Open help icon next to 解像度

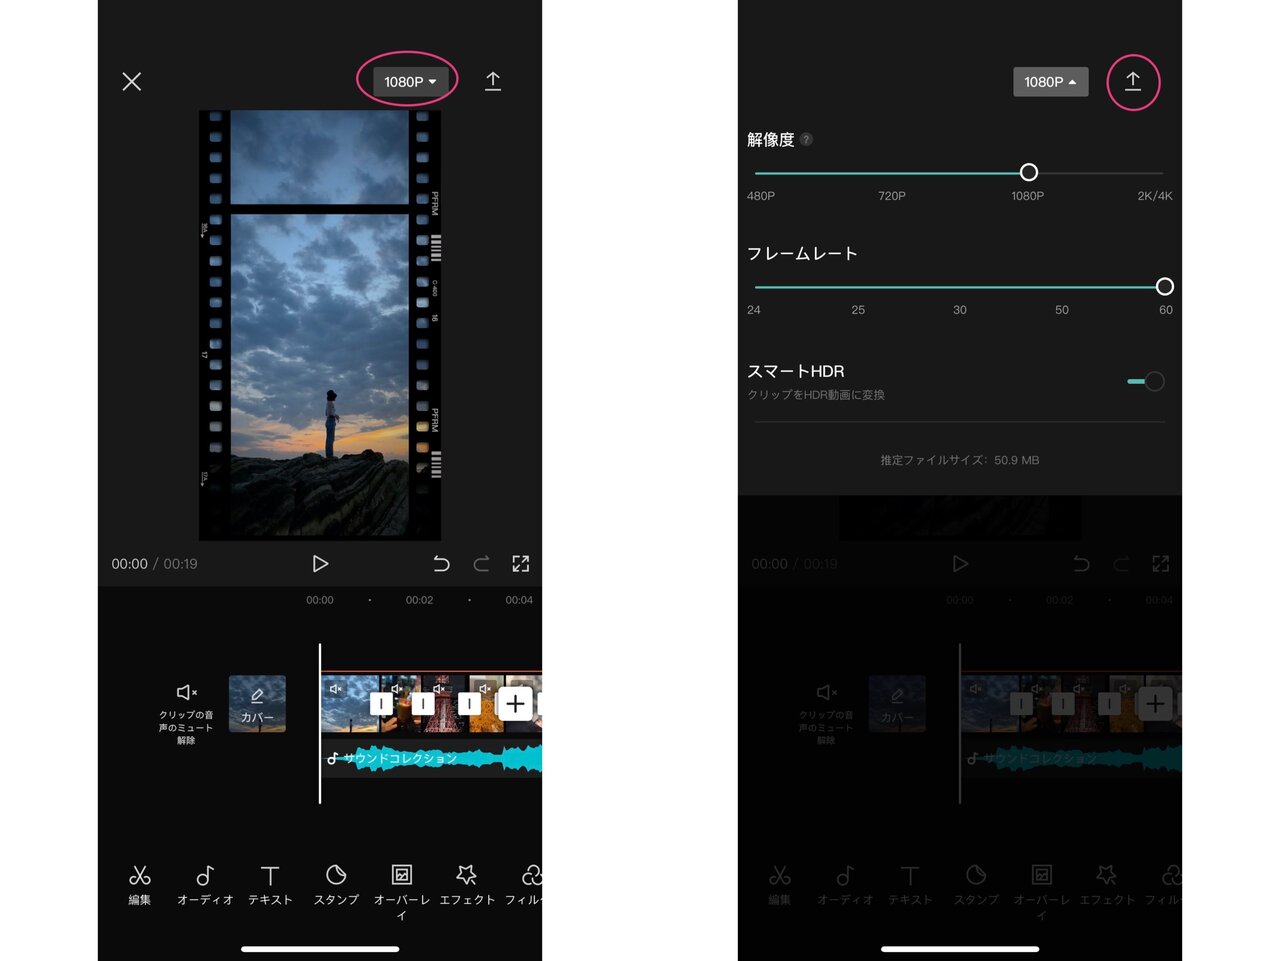(x=806, y=140)
